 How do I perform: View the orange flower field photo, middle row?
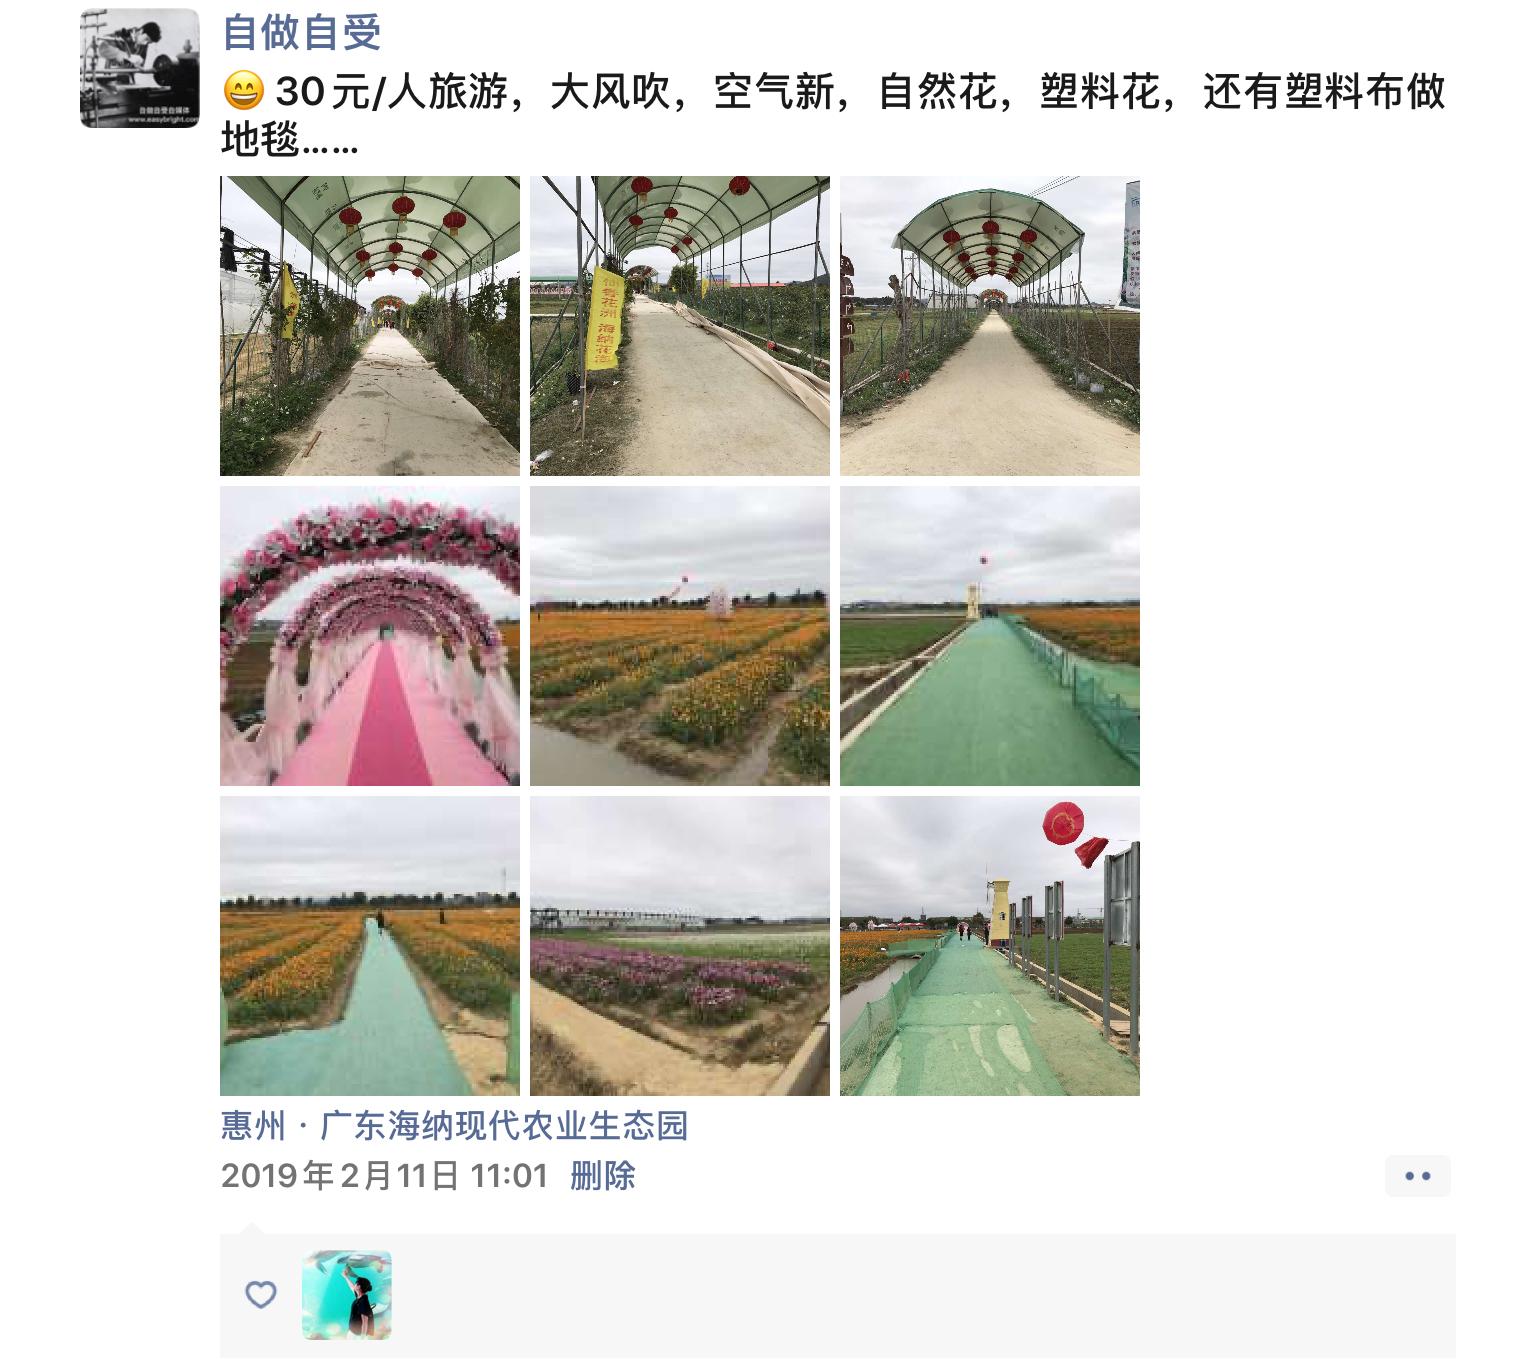(x=680, y=636)
